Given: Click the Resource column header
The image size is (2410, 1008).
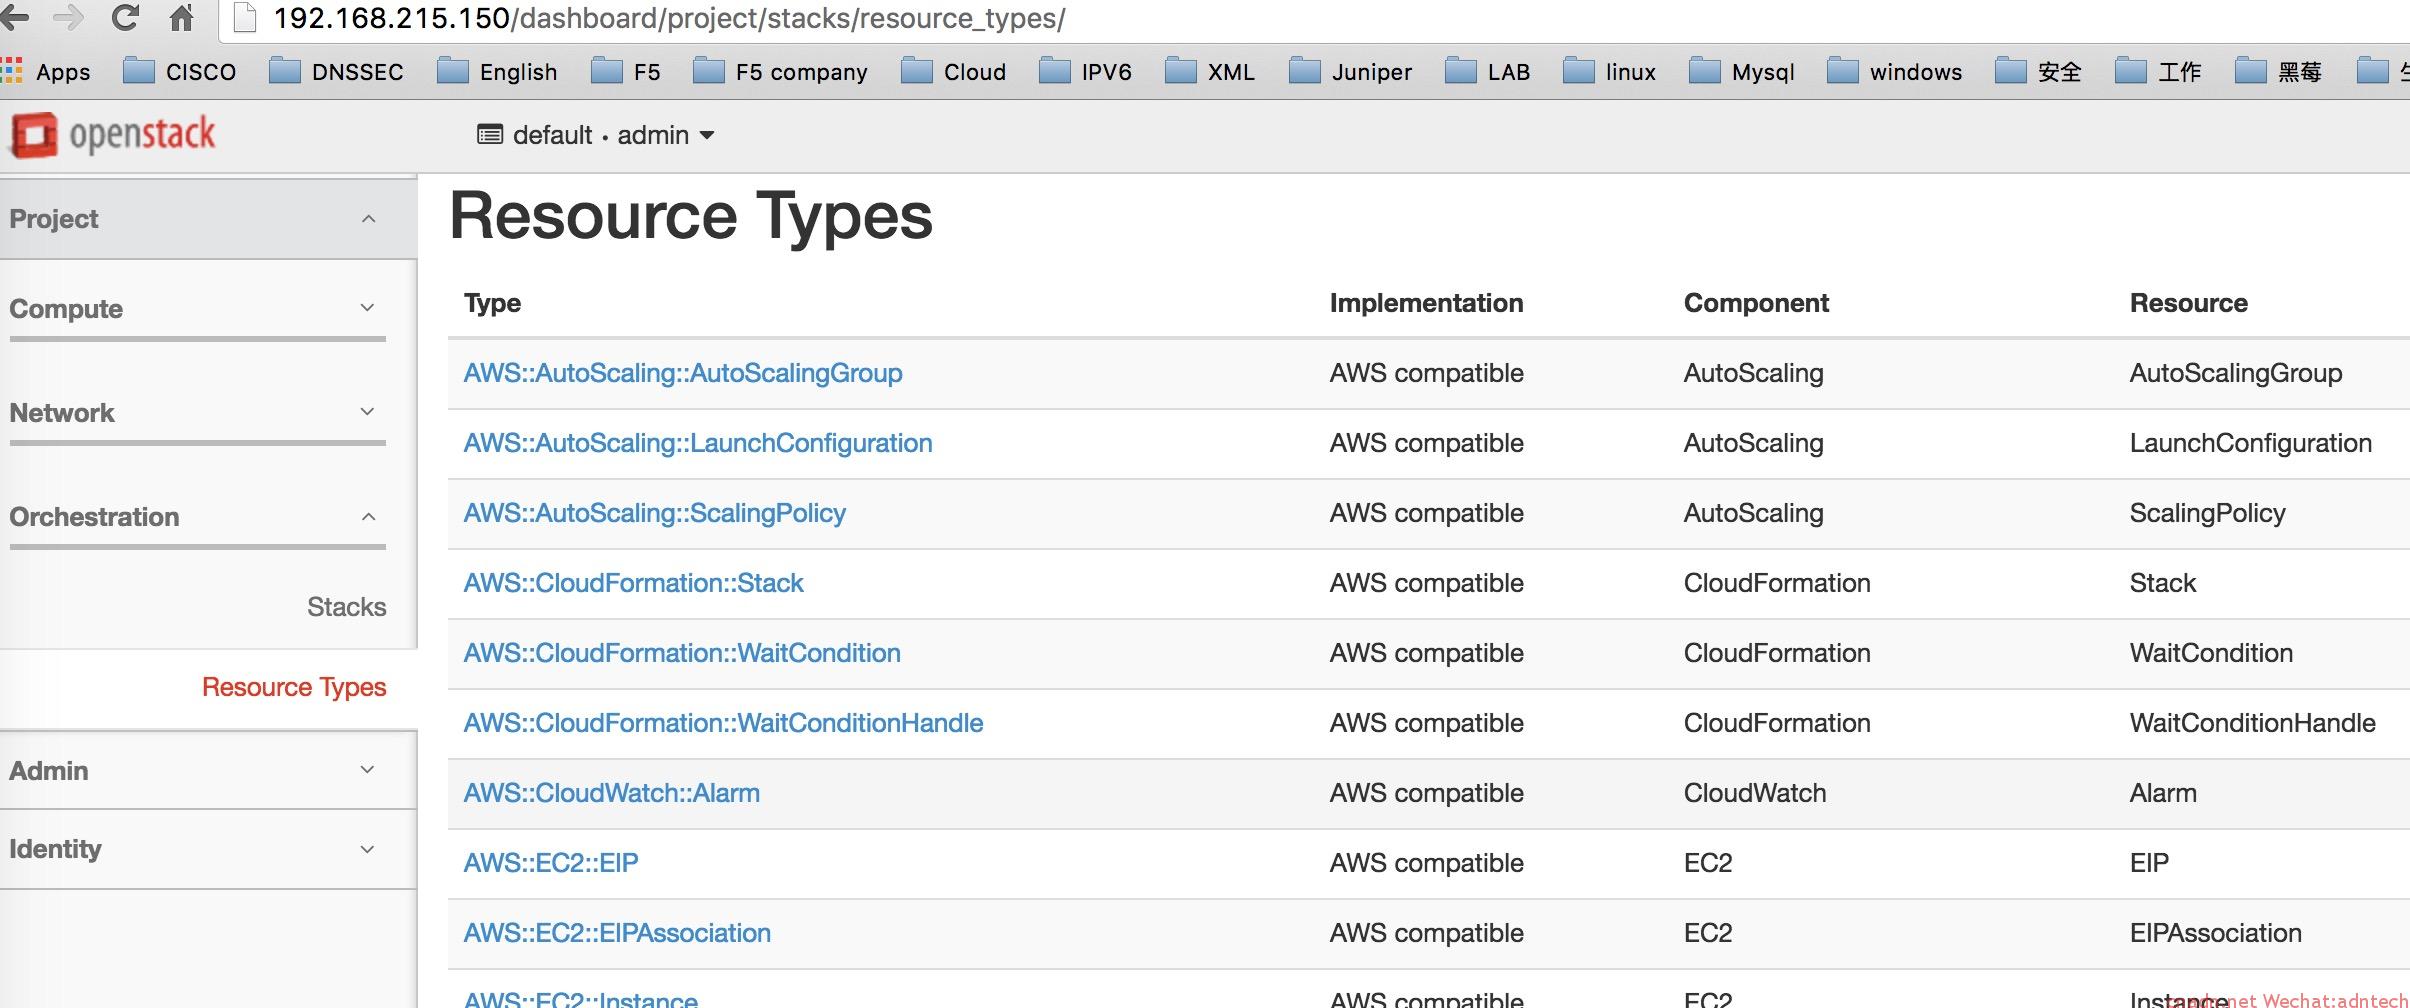Looking at the screenshot, I should coord(2188,303).
